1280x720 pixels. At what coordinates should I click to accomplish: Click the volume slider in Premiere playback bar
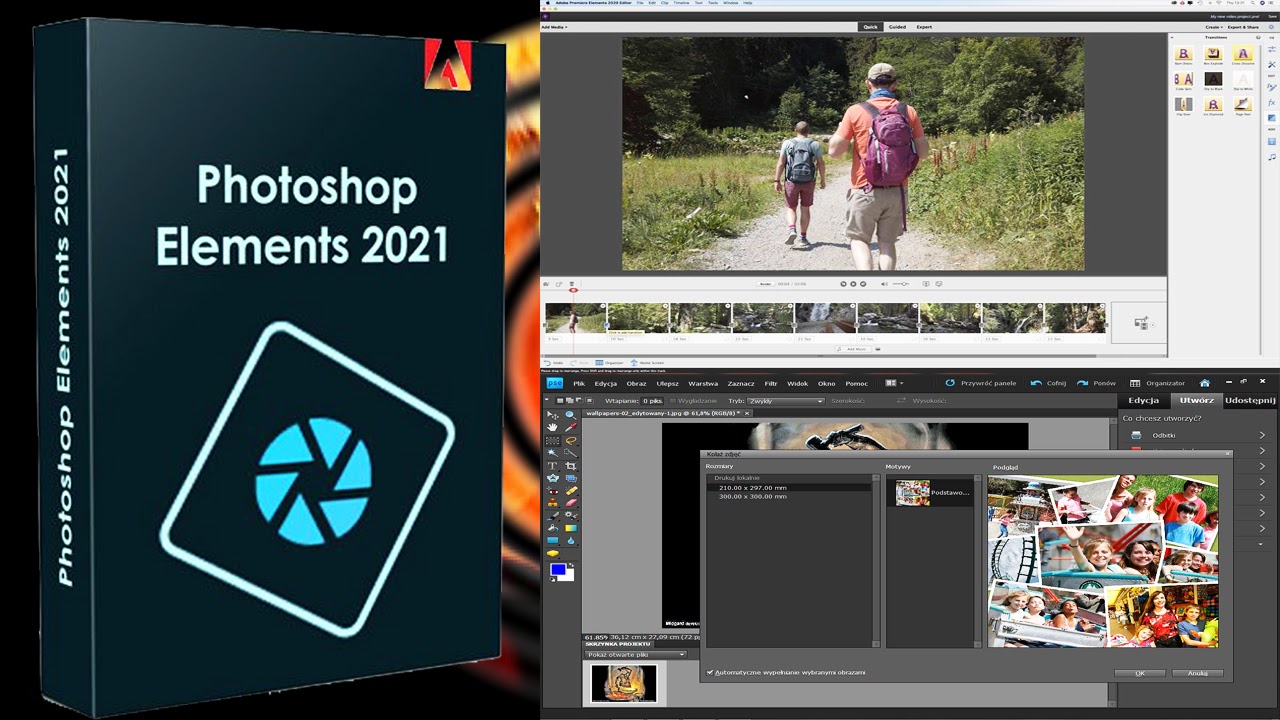tap(902, 284)
